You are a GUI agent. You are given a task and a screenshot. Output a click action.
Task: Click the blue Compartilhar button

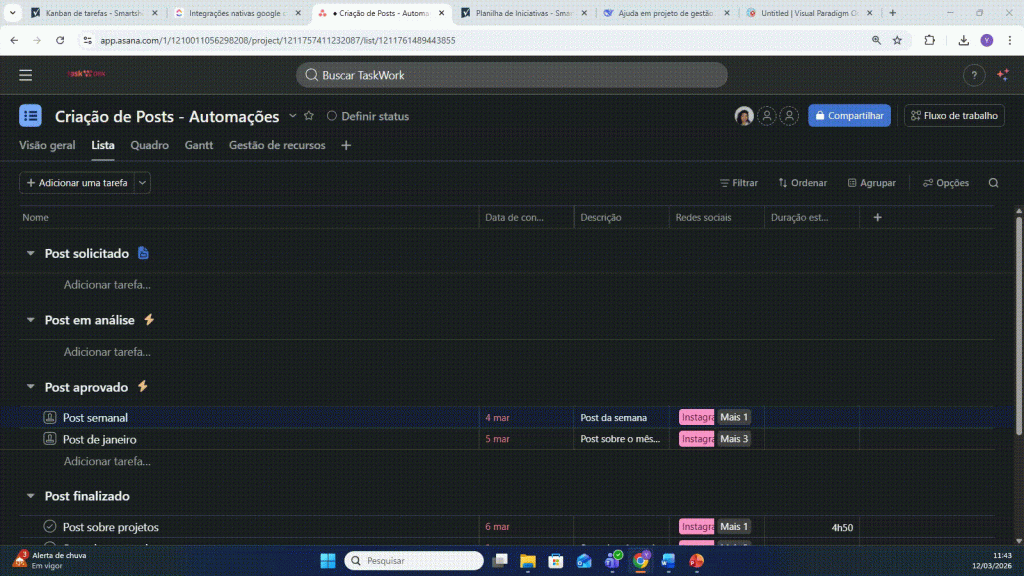pyautogui.click(x=849, y=116)
